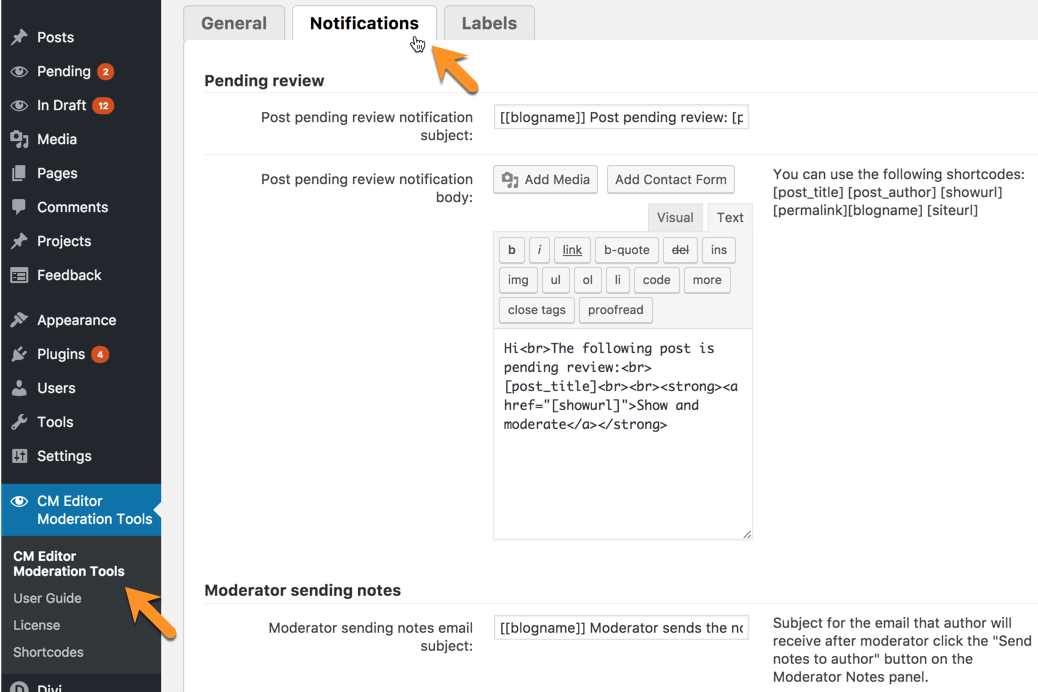This screenshot has width=1038, height=692.
Task: Click the Posts pin icon in sidebar
Action: 19,37
